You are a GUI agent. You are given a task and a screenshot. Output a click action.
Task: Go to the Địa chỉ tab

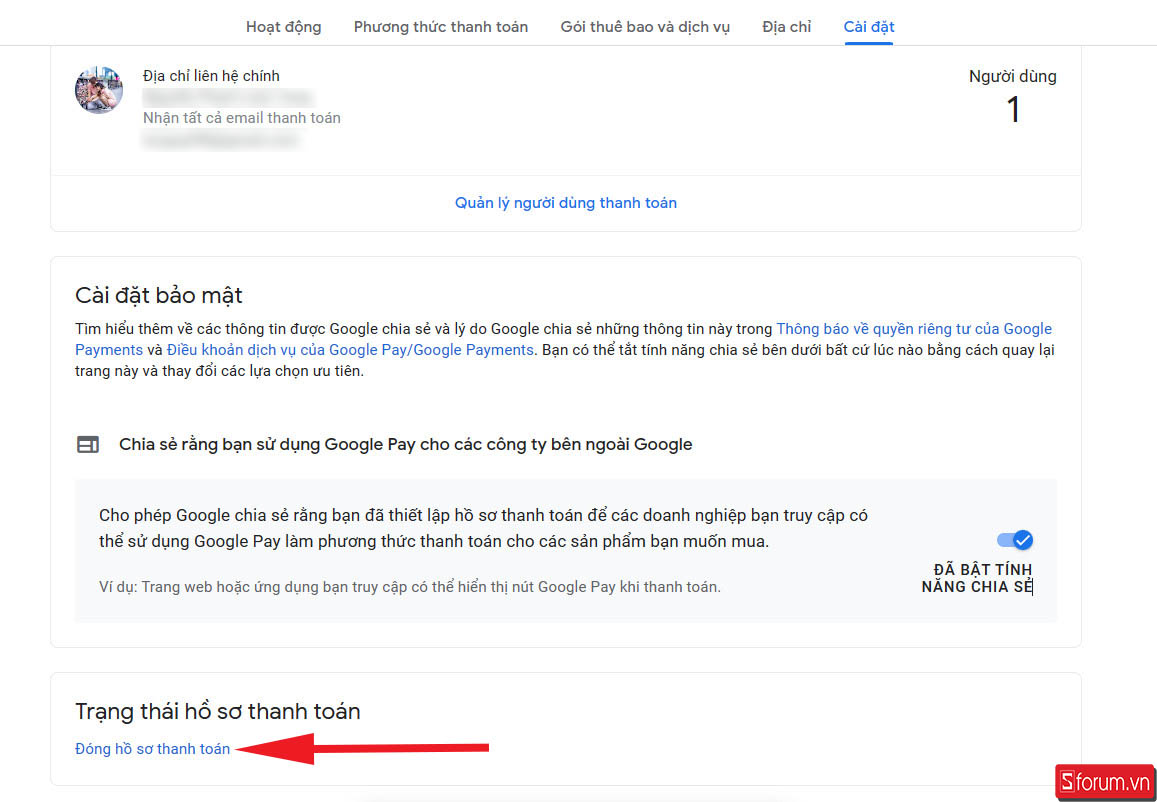pos(787,27)
